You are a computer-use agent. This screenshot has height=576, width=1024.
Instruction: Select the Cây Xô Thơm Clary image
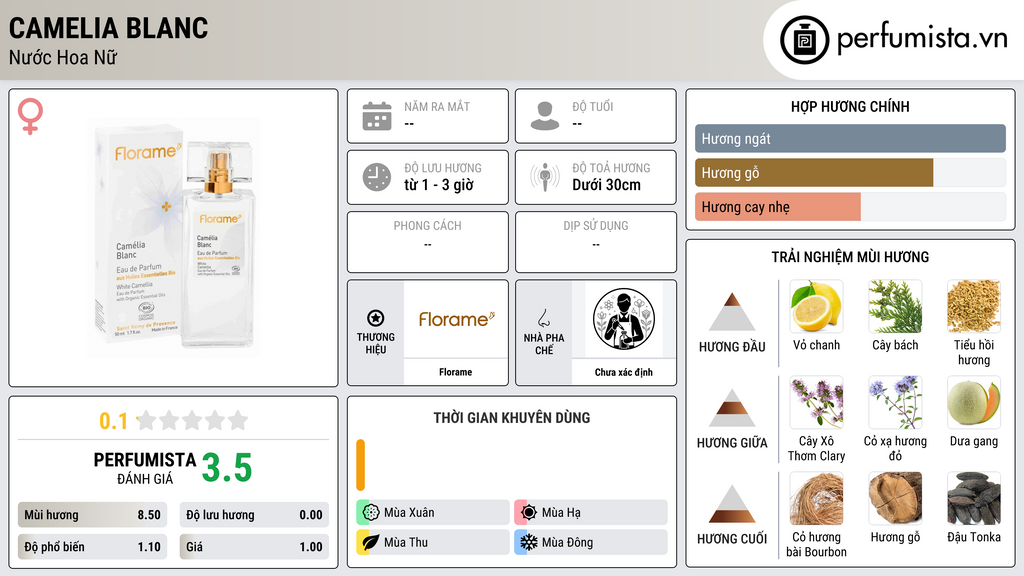coord(816,402)
